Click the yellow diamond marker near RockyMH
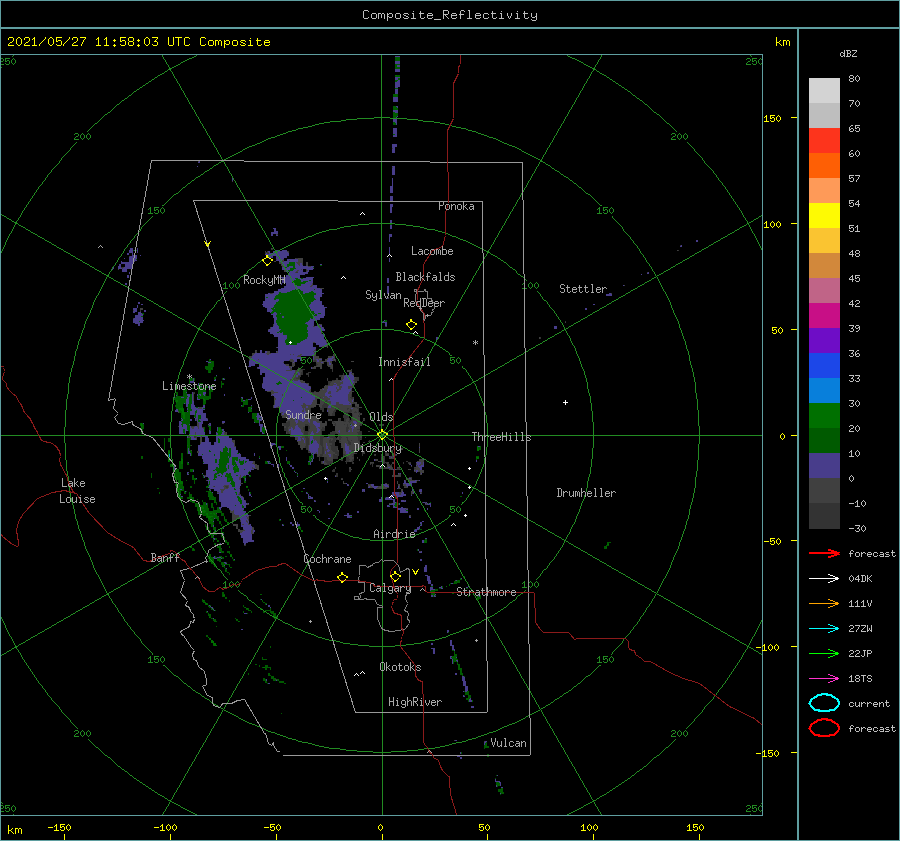This screenshot has height=841, width=900. tap(267, 261)
